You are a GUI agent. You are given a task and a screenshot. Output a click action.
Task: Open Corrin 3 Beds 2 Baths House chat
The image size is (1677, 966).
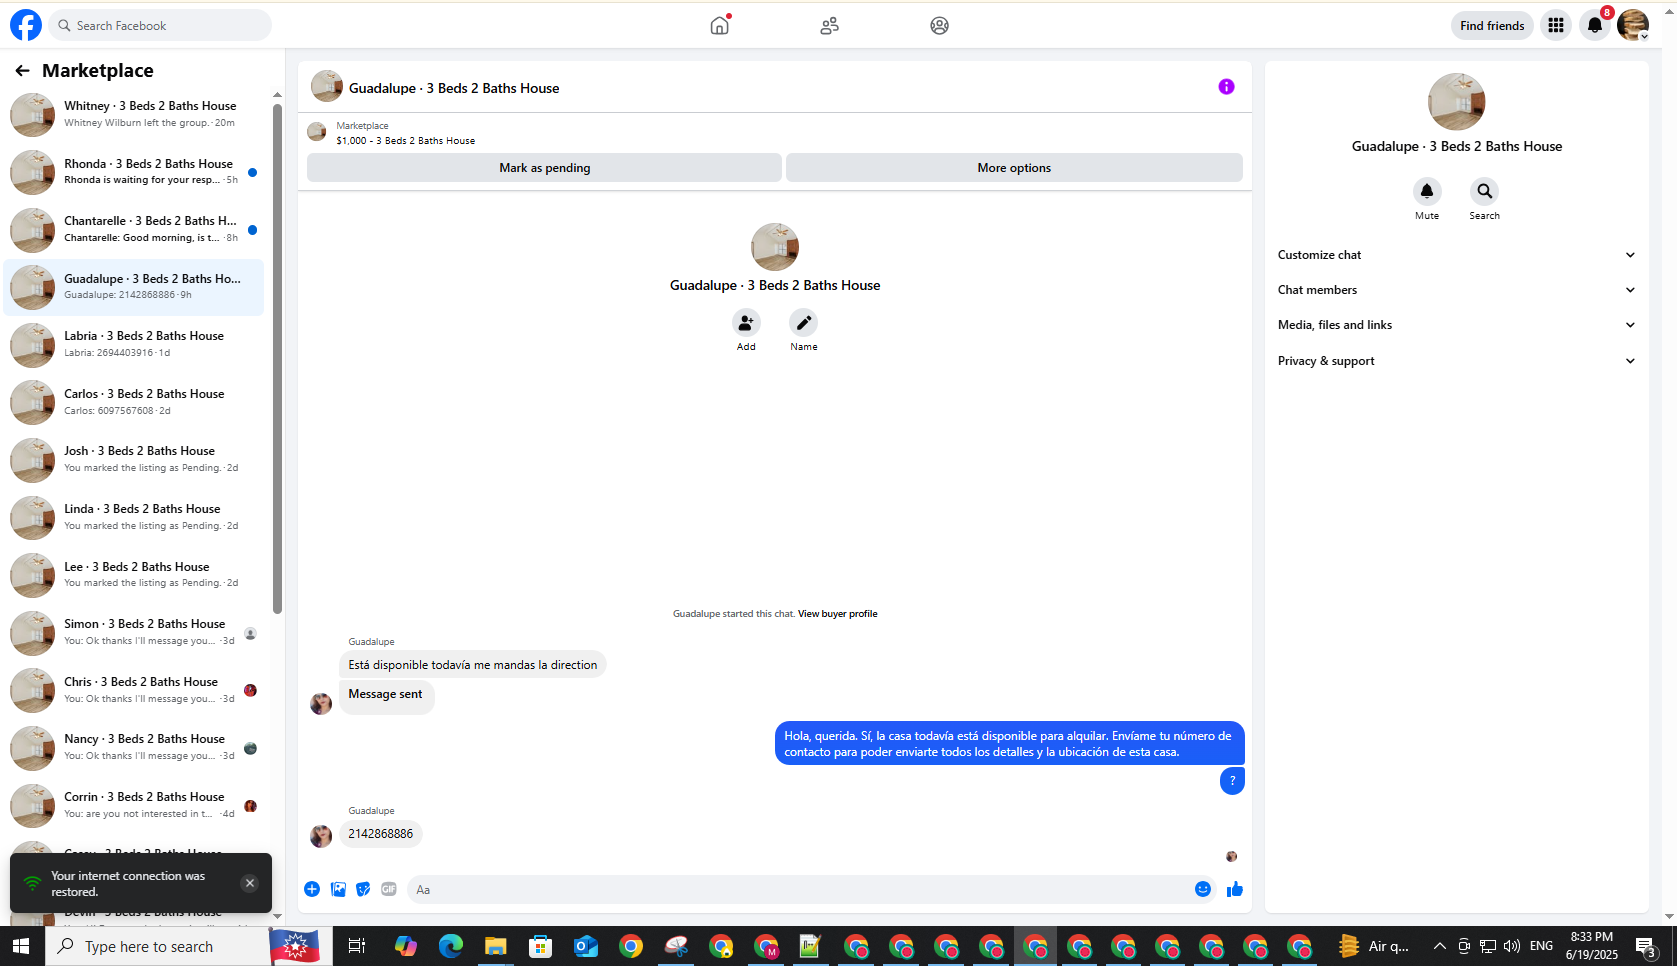click(x=134, y=805)
